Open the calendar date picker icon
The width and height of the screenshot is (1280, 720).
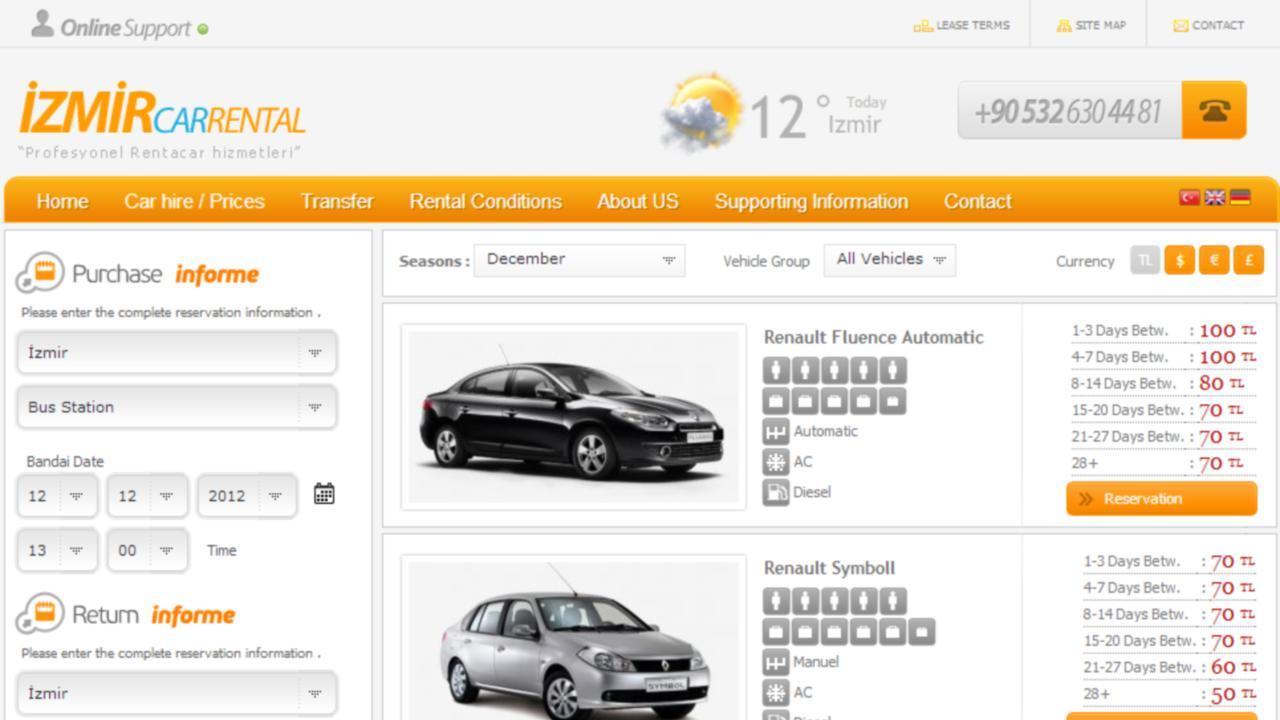[324, 494]
